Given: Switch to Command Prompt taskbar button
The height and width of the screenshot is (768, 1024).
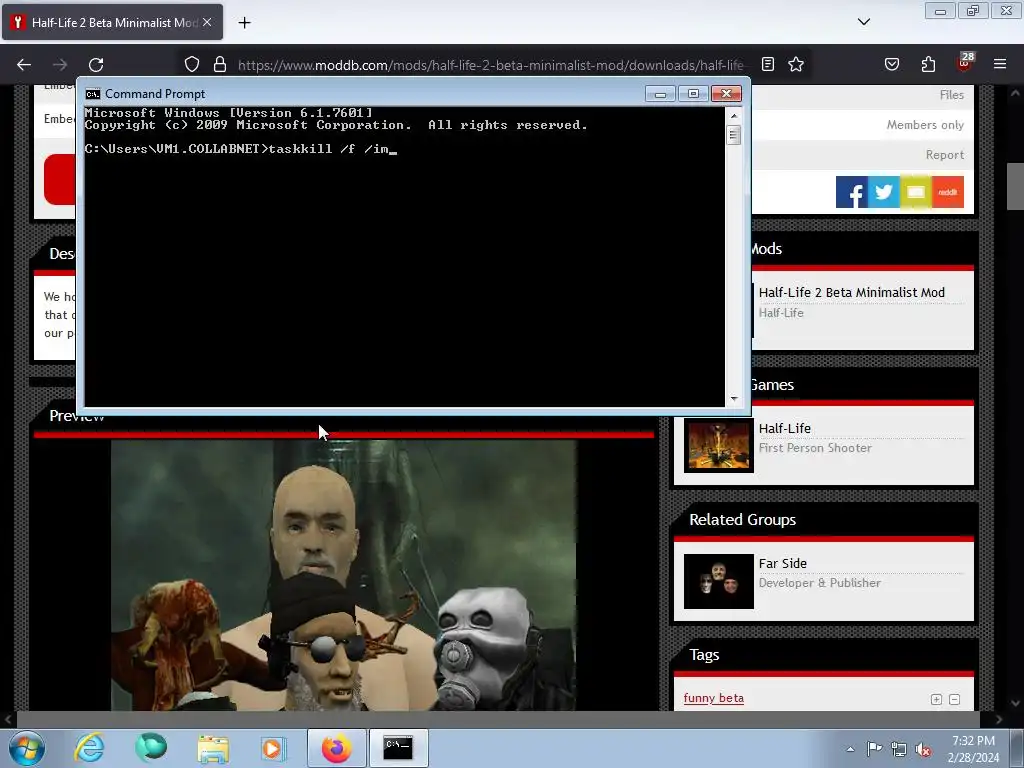Looking at the screenshot, I should click(398, 748).
